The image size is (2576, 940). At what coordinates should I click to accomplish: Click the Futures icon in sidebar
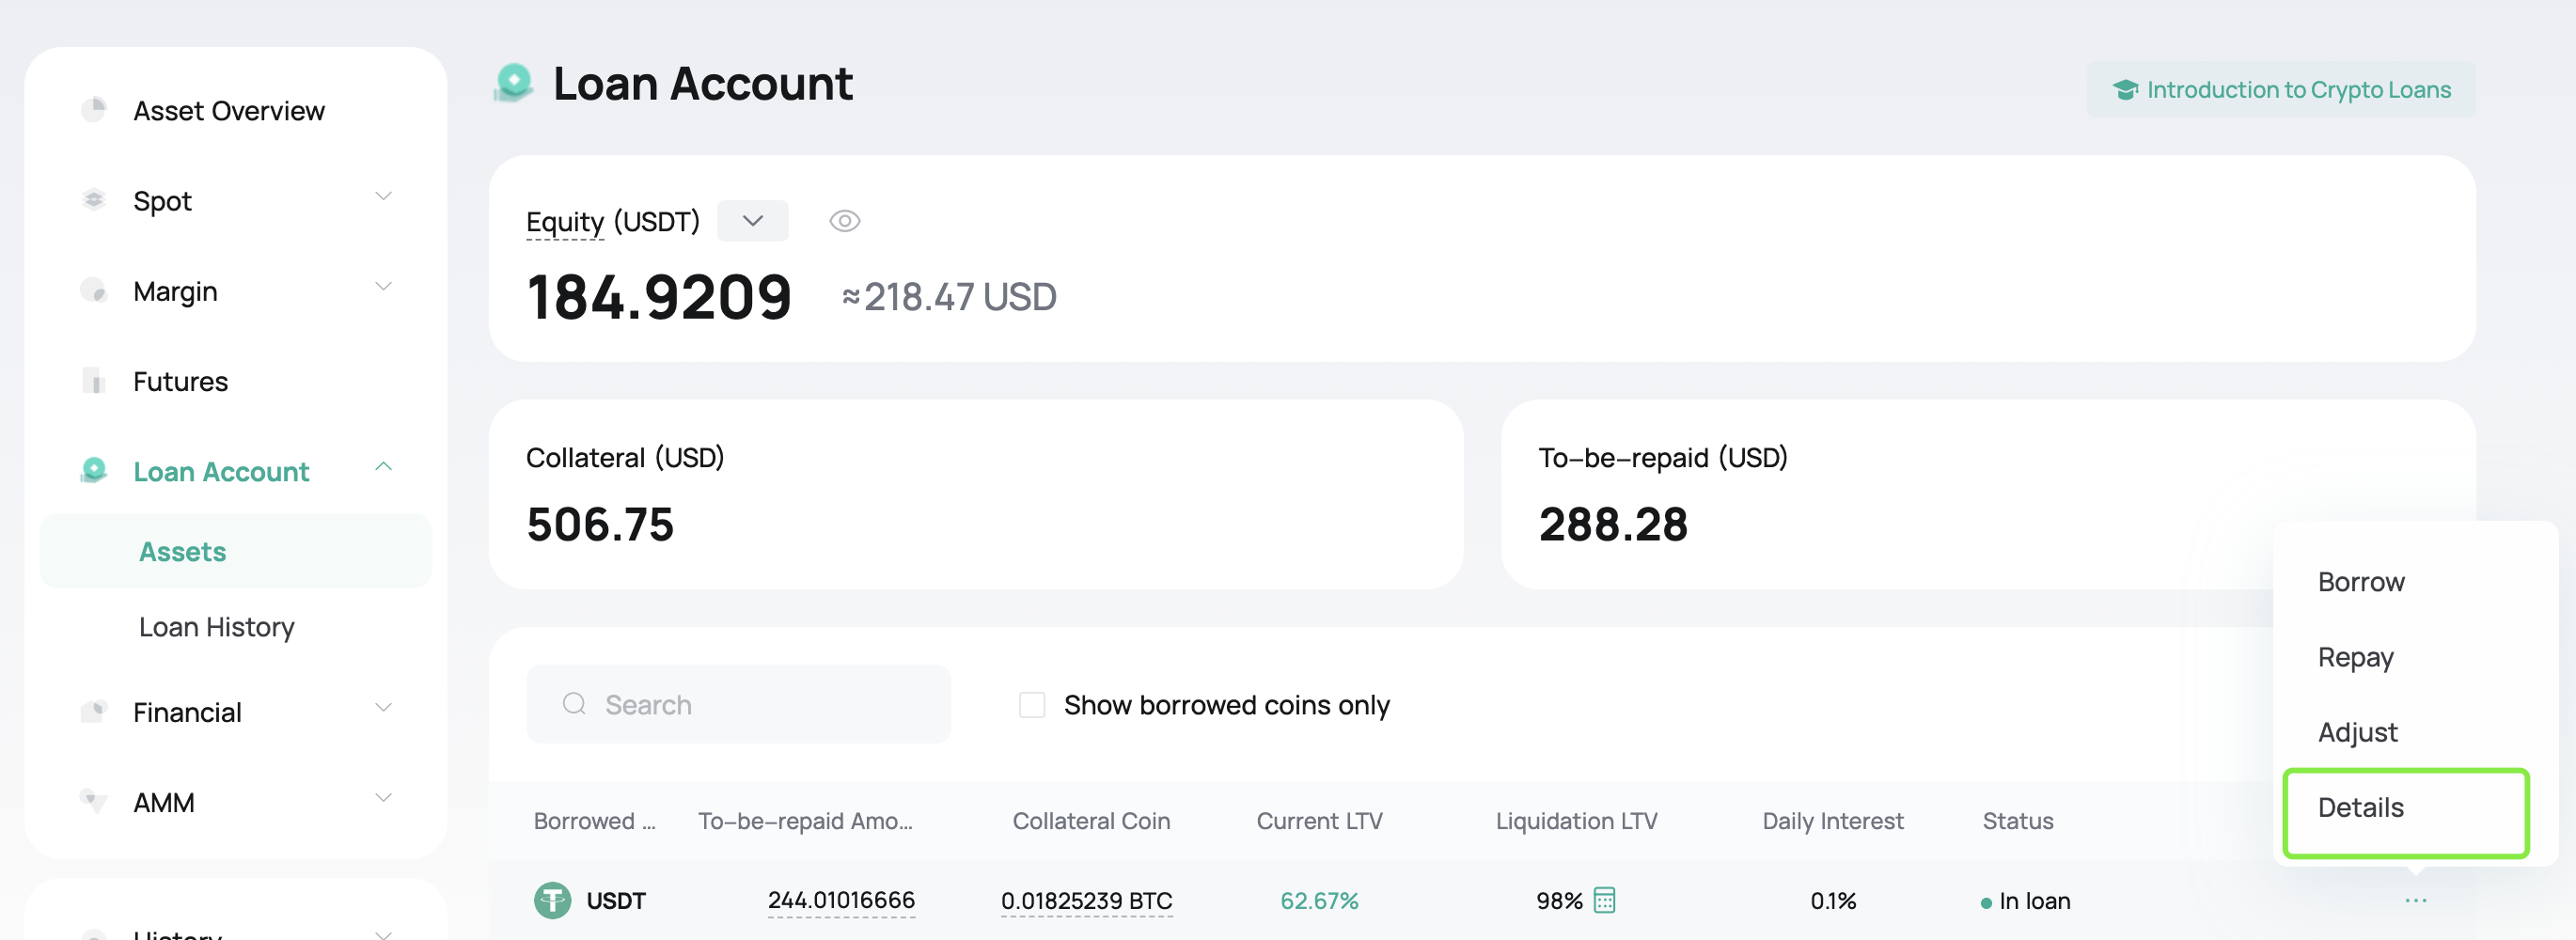[94, 381]
